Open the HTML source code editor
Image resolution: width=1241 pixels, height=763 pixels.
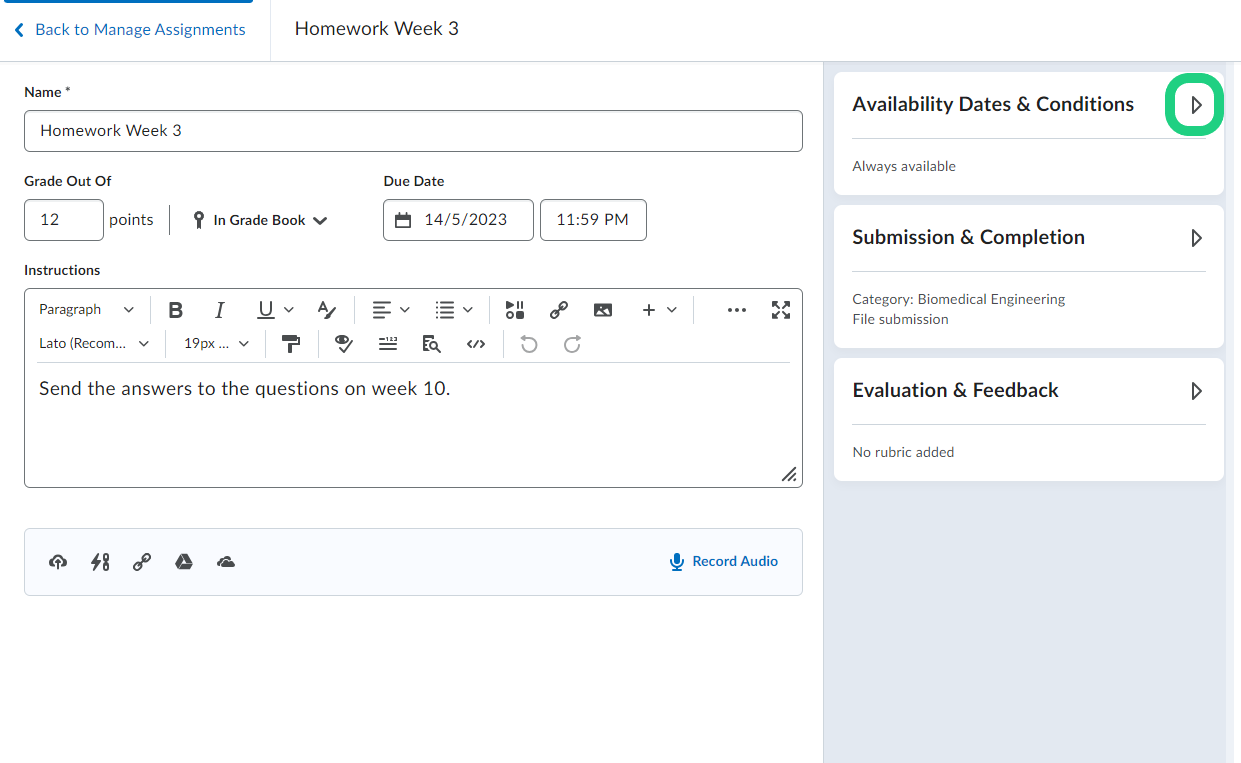coord(476,344)
